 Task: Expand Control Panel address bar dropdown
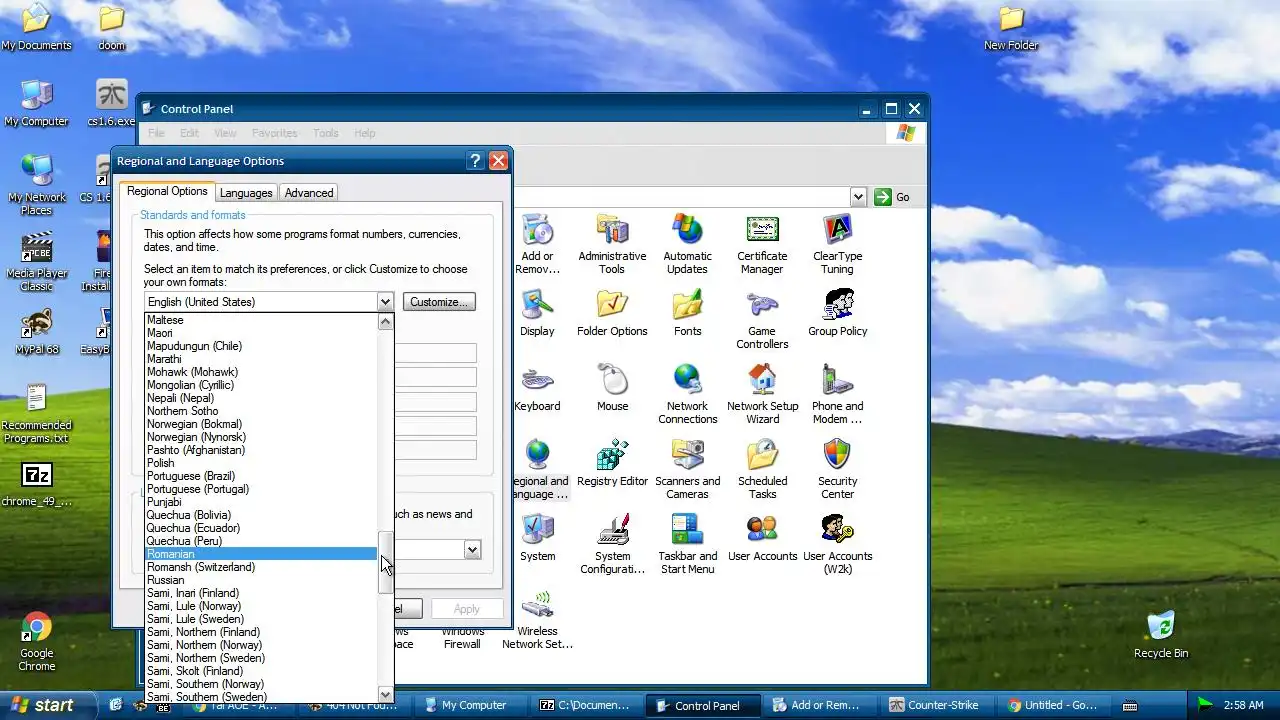pyautogui.click(x=858, y=197)
